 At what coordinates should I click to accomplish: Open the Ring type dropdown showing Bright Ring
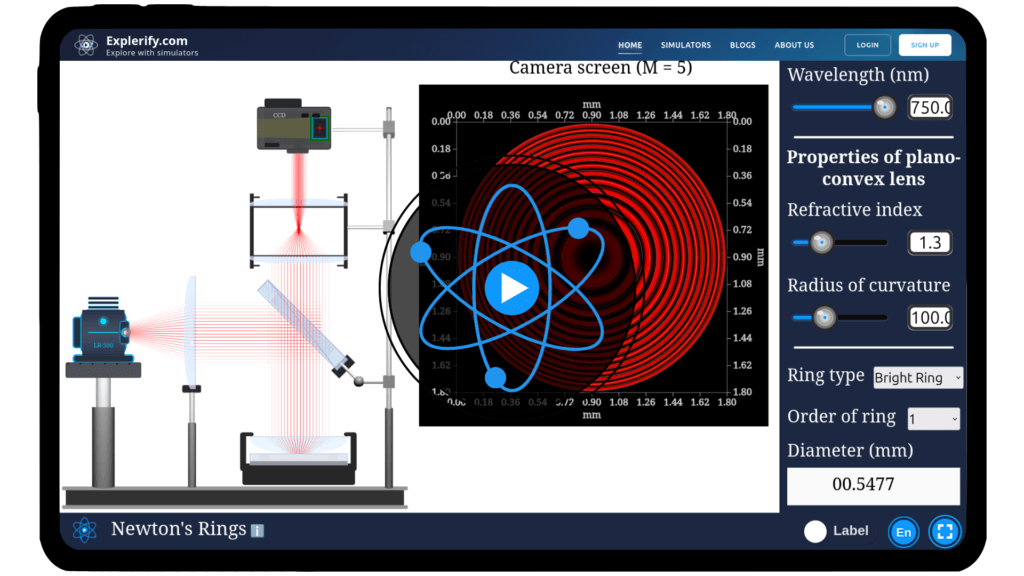(917, 378)
